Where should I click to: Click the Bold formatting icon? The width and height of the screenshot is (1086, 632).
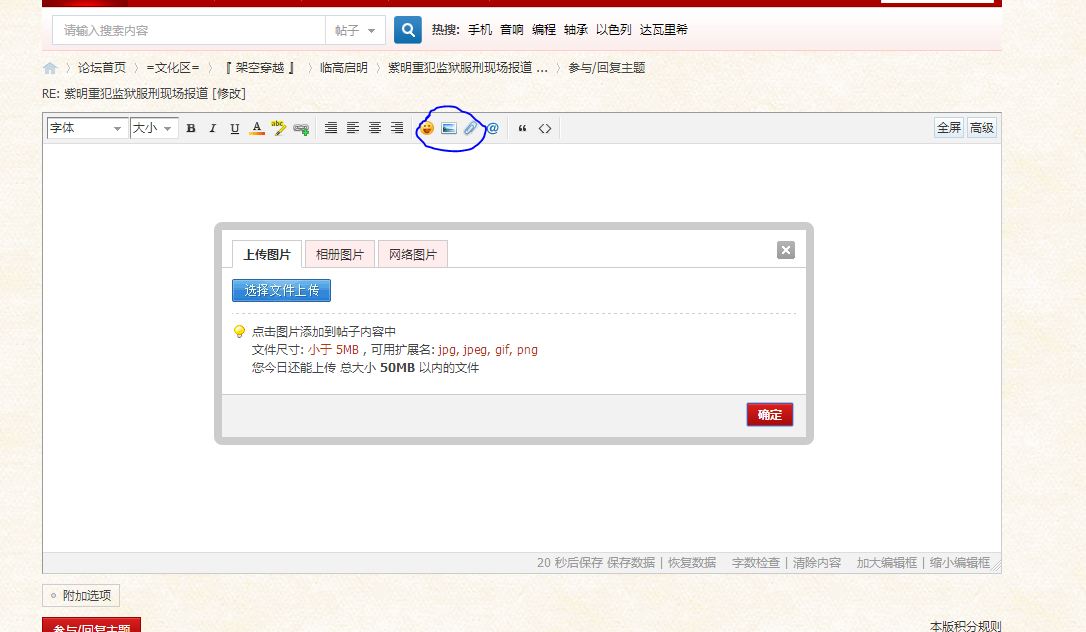[191, 128]
